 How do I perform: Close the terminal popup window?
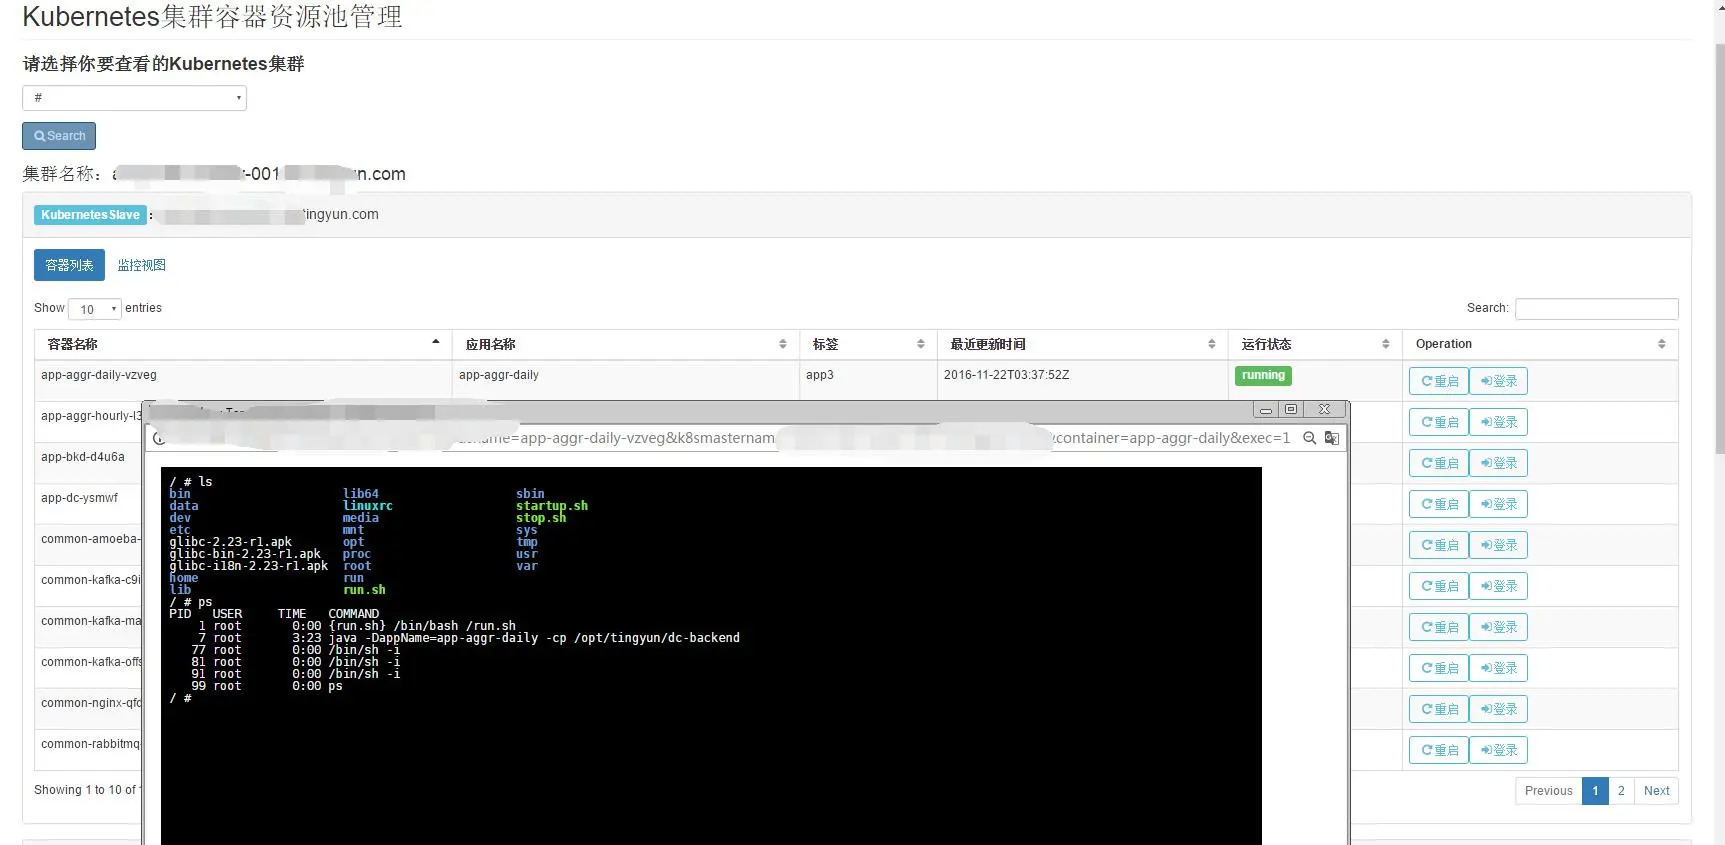click(1324, 410)
